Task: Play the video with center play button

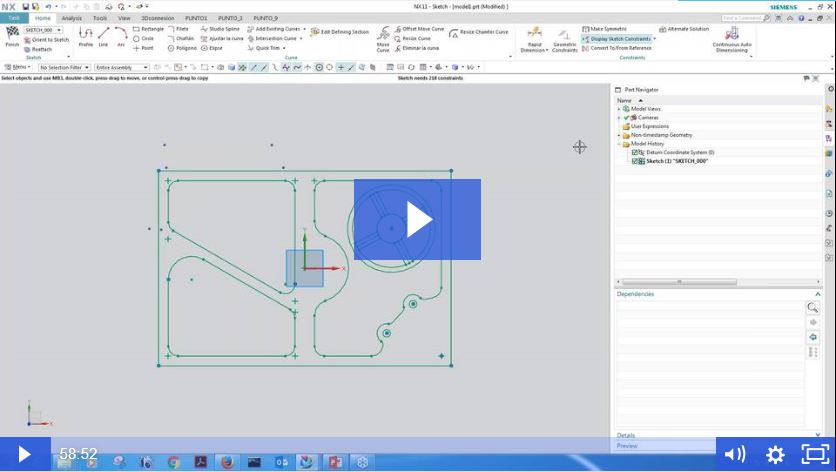Action: (417, 219)
